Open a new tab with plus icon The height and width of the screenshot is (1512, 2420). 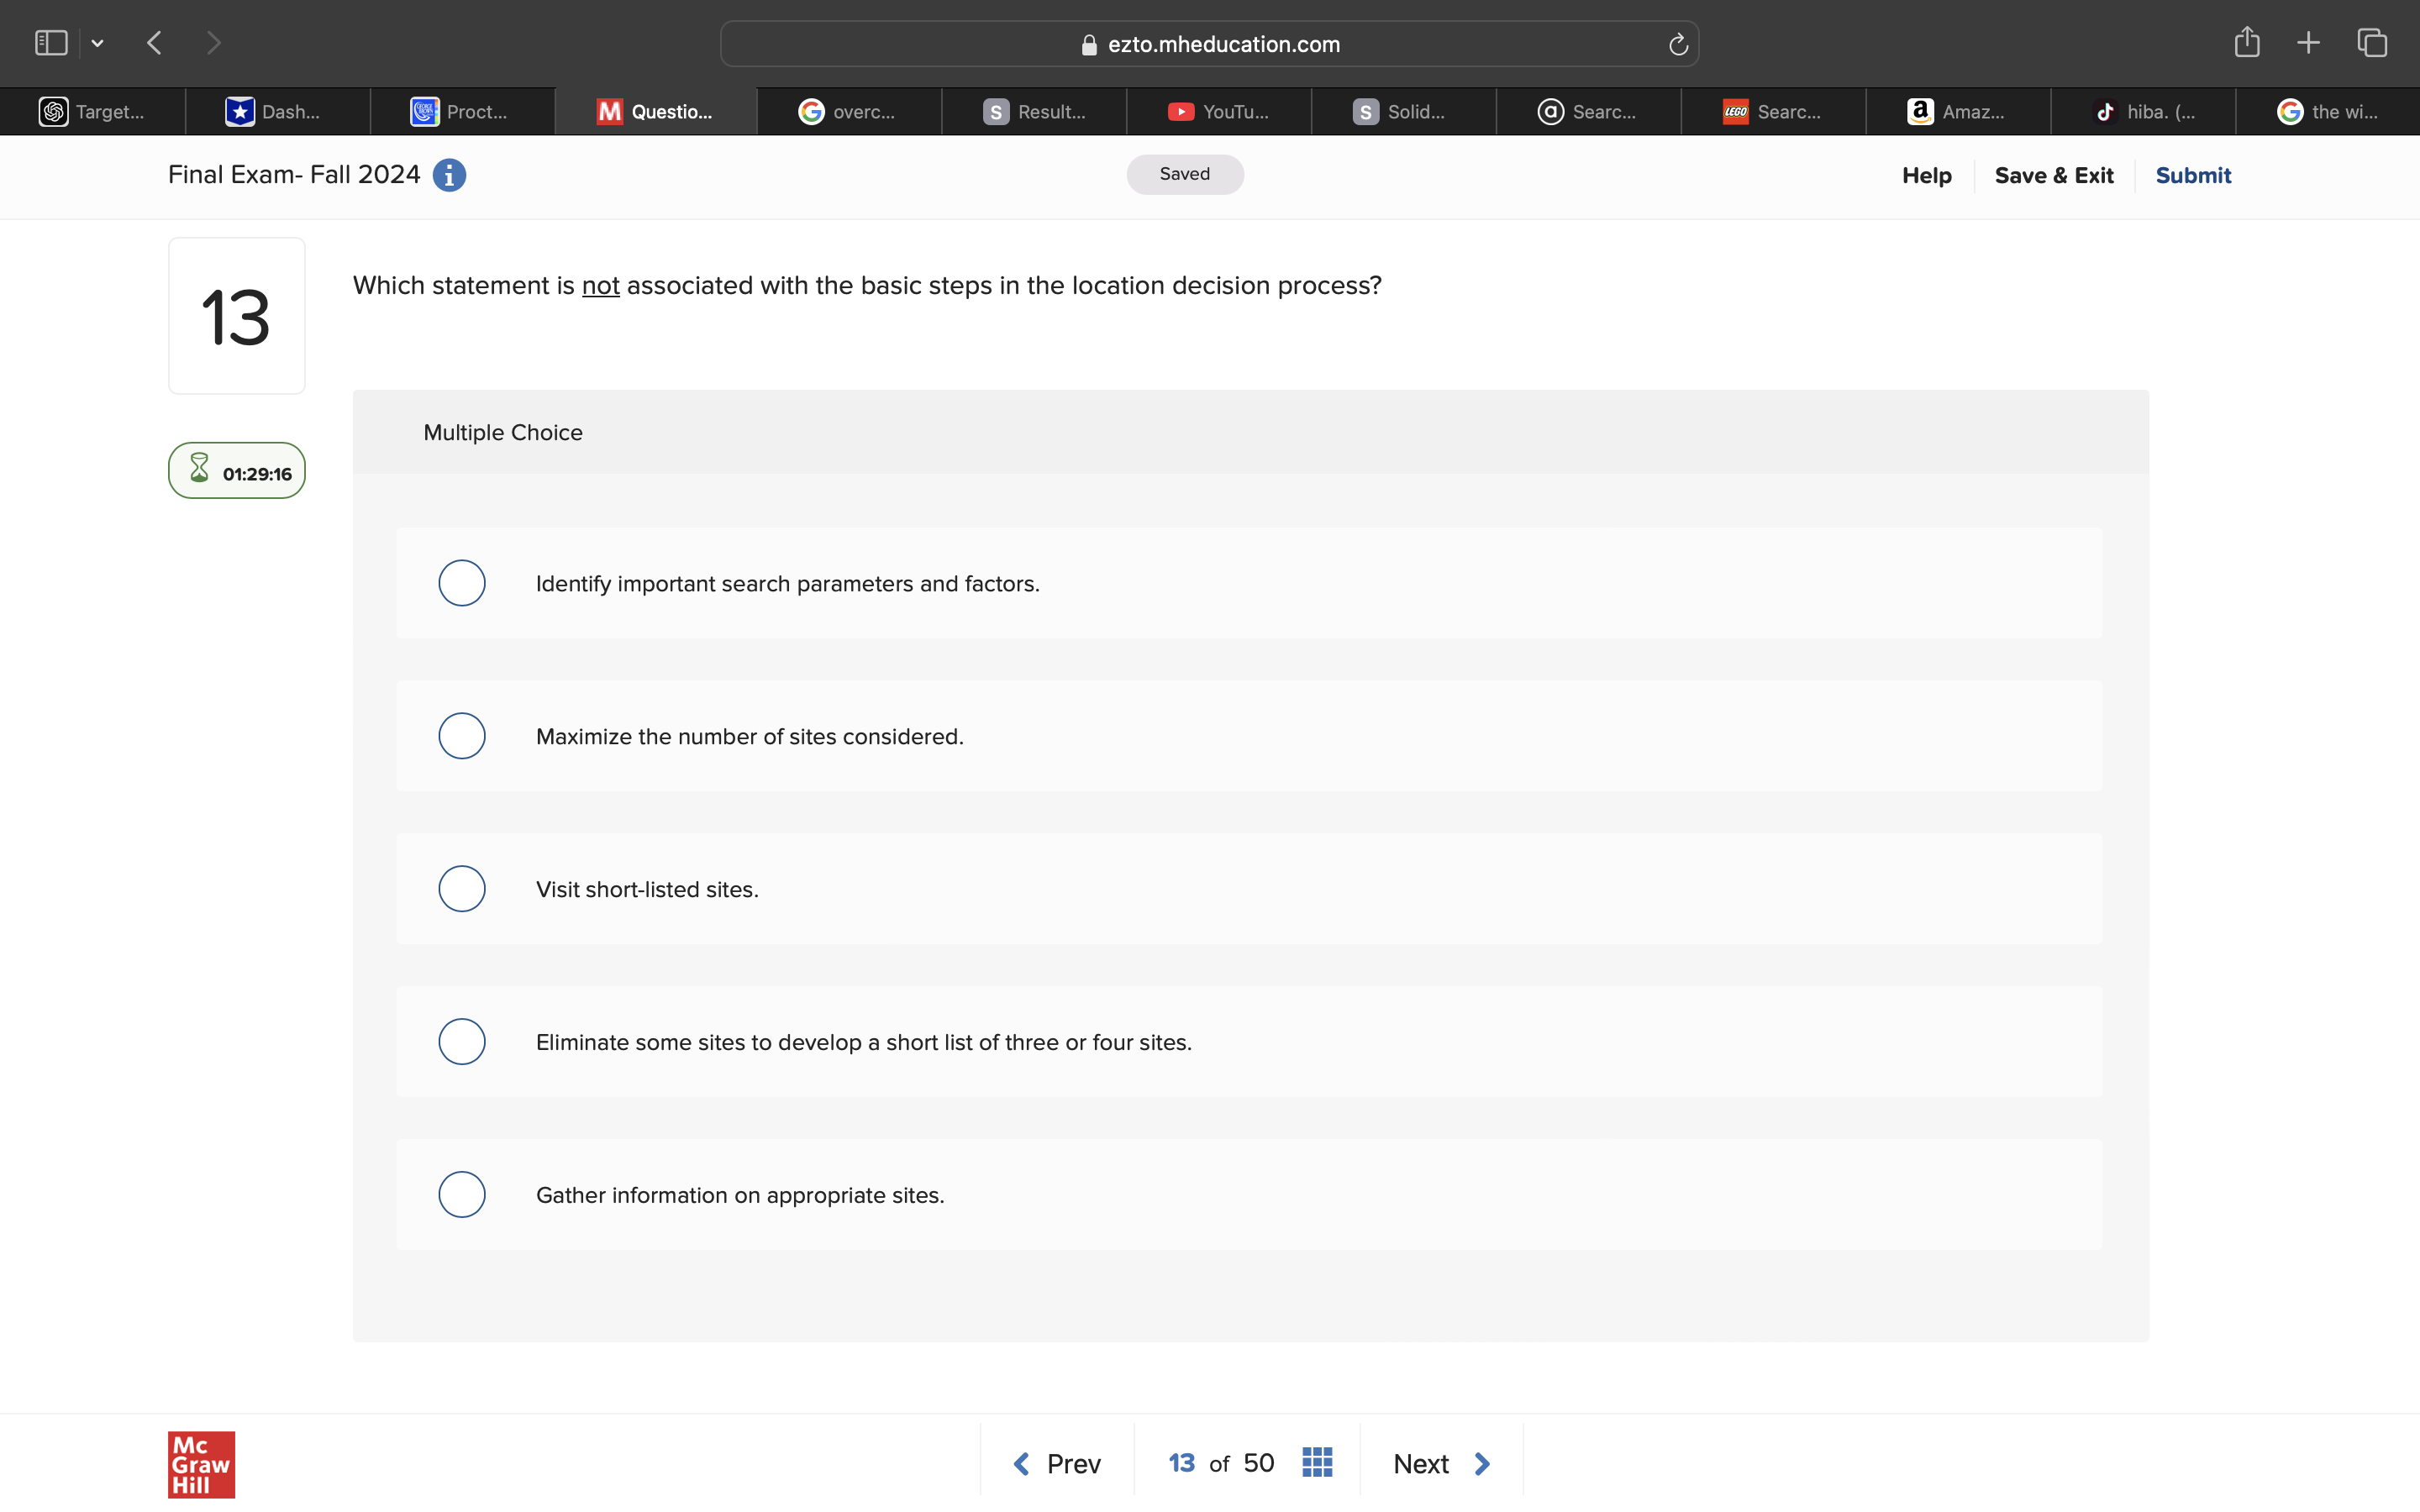(2308, 43)
